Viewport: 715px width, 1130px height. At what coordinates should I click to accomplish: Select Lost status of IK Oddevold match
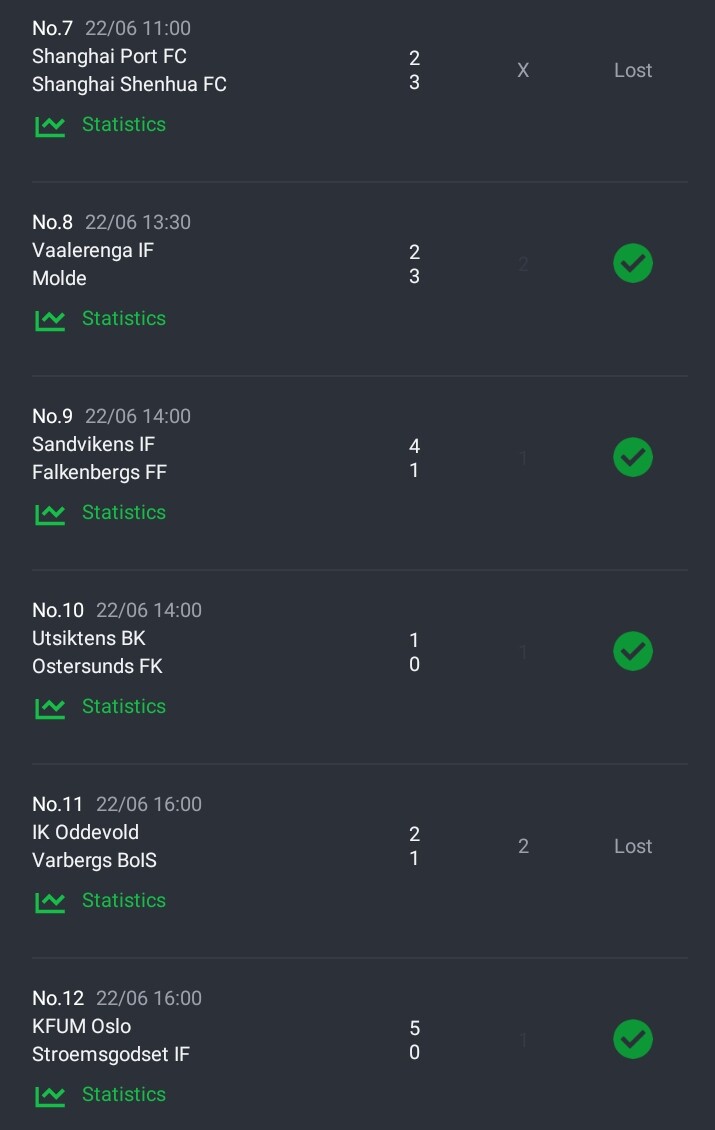[633, 846]
